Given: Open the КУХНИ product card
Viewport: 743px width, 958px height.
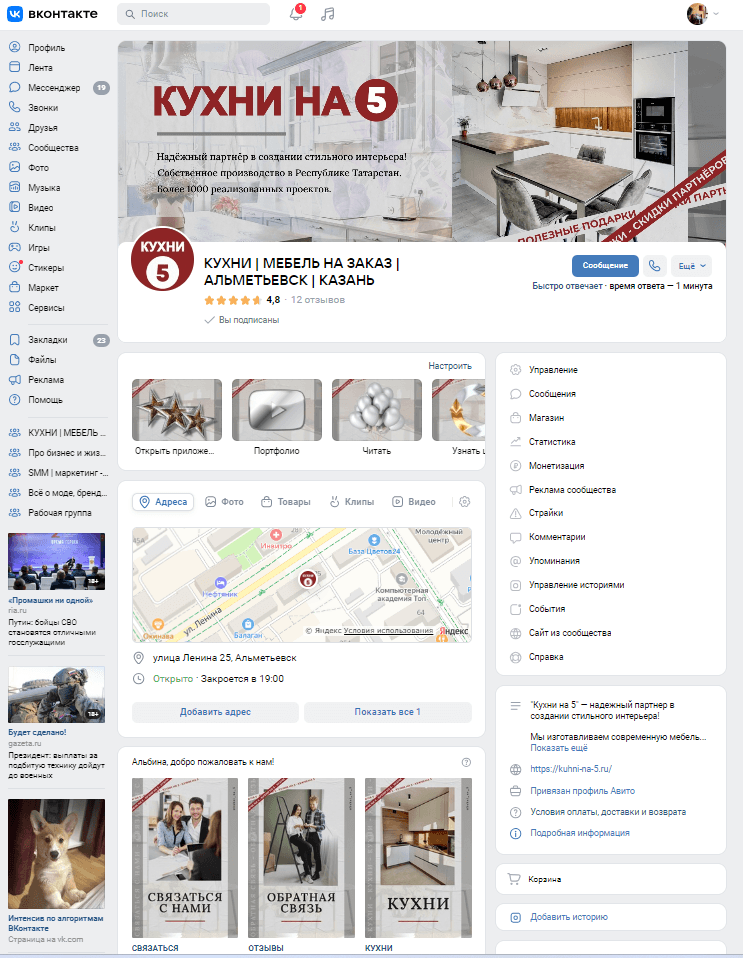Looking at the screenshot, I should 418,858.
